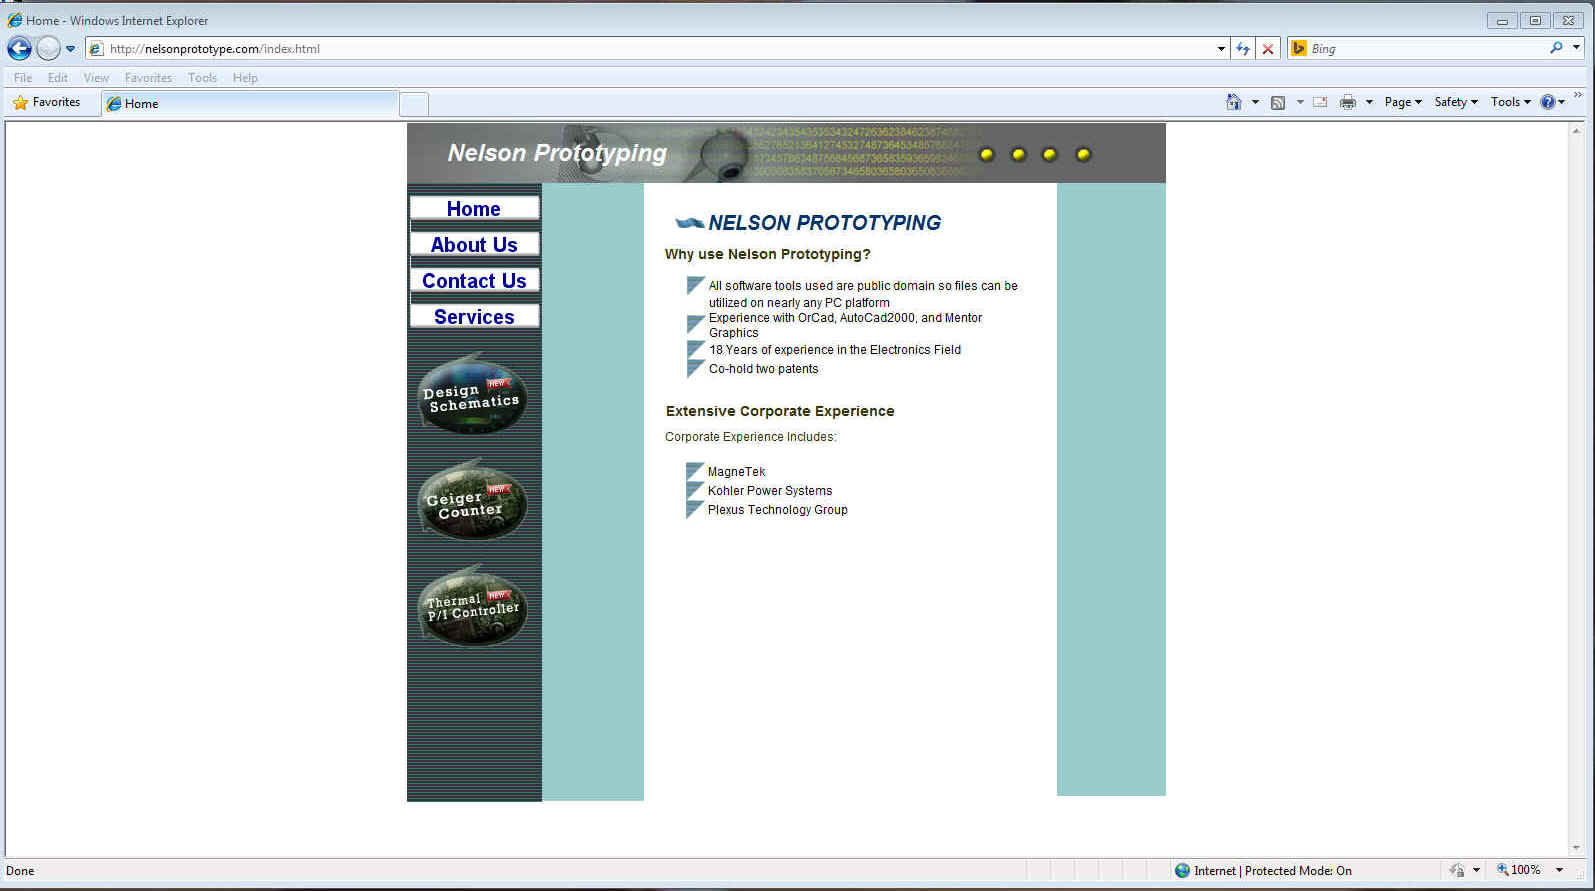Open the About Us page link
Viewport: 1595px width, 891px height.
474,244
